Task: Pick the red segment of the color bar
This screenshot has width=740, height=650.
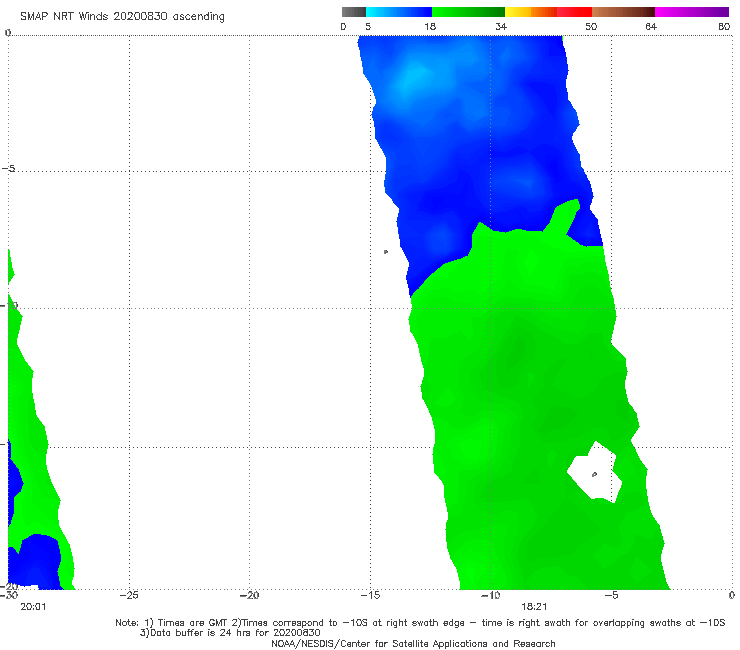Action: pyautogui.click(x=574, y=12)
